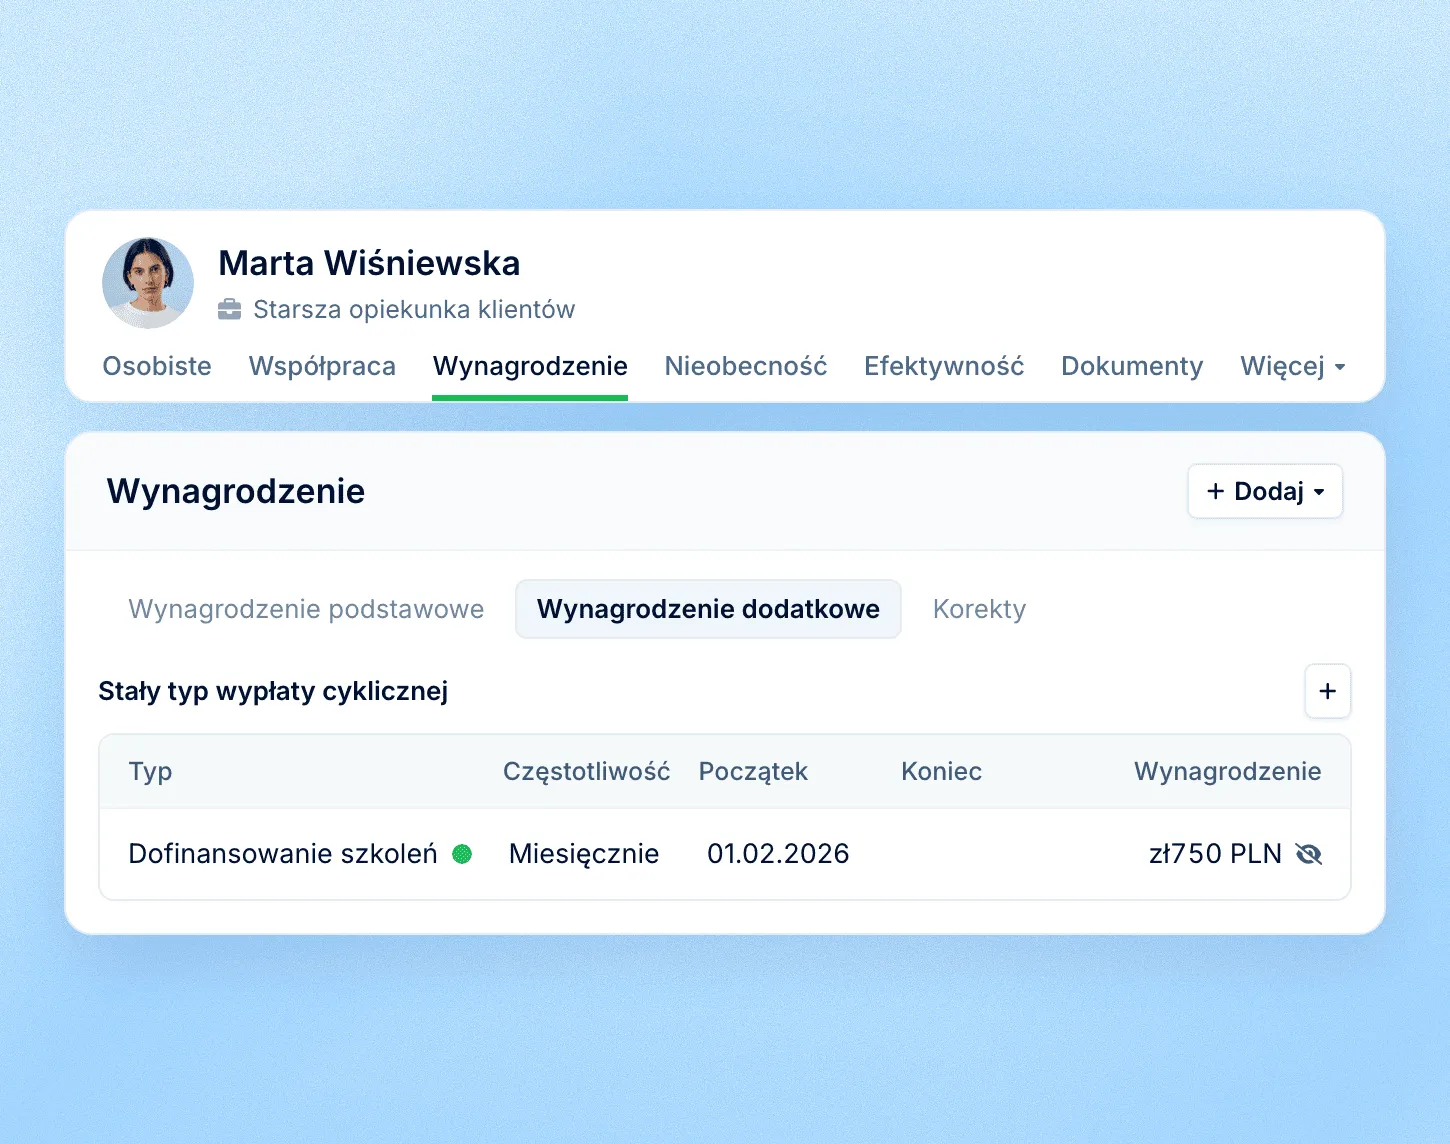Click the Koniec column header
This screenshot has width=1450, height=1144.
coord(941,771)
